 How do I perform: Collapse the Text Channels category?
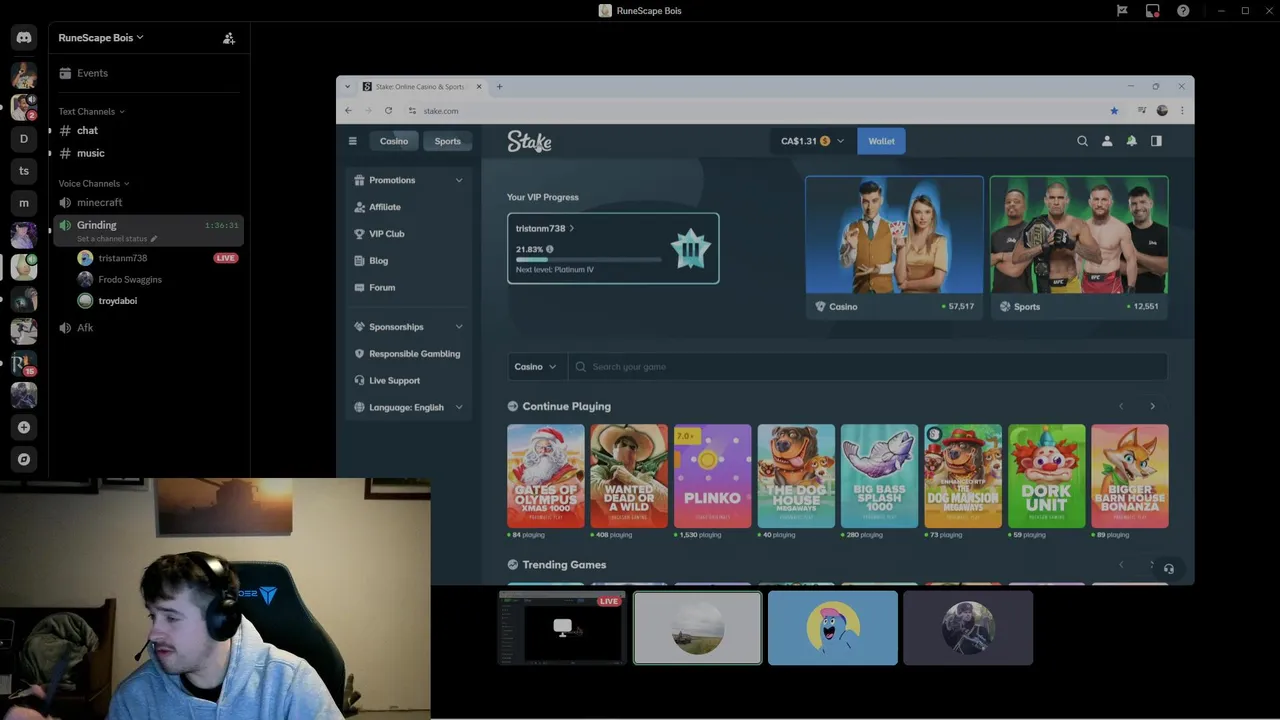pos(91,111)
